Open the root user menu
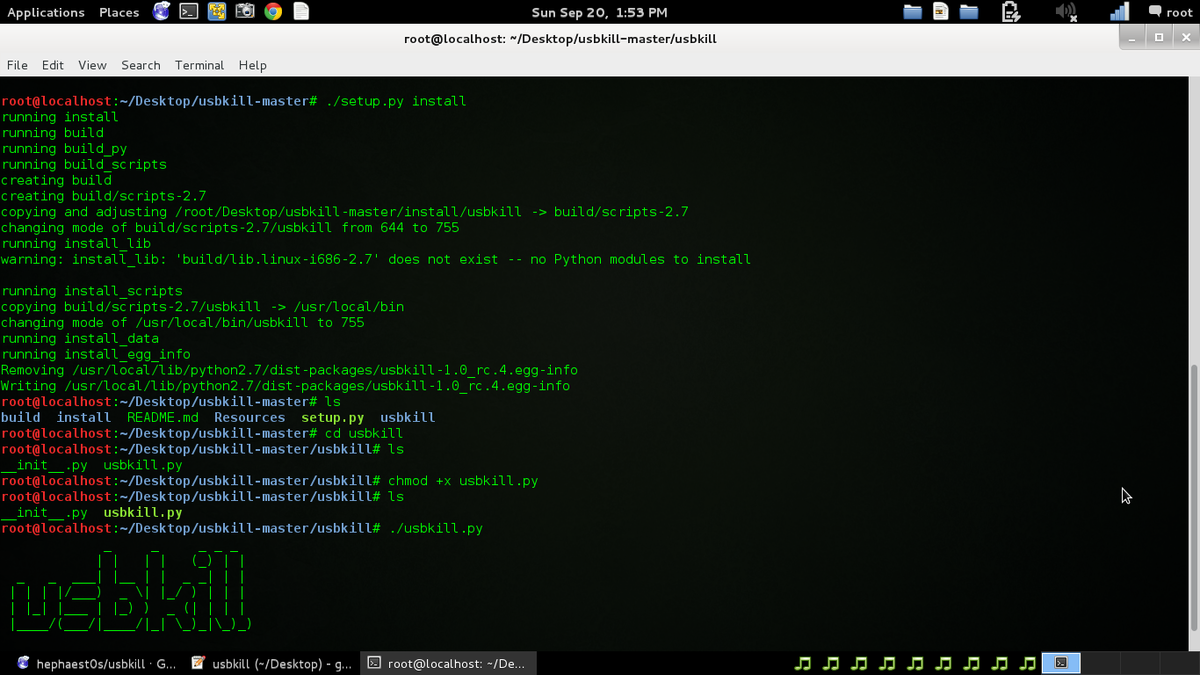Image resolution: width=1200 pixels, height=675 pixels. [1179, 12]
